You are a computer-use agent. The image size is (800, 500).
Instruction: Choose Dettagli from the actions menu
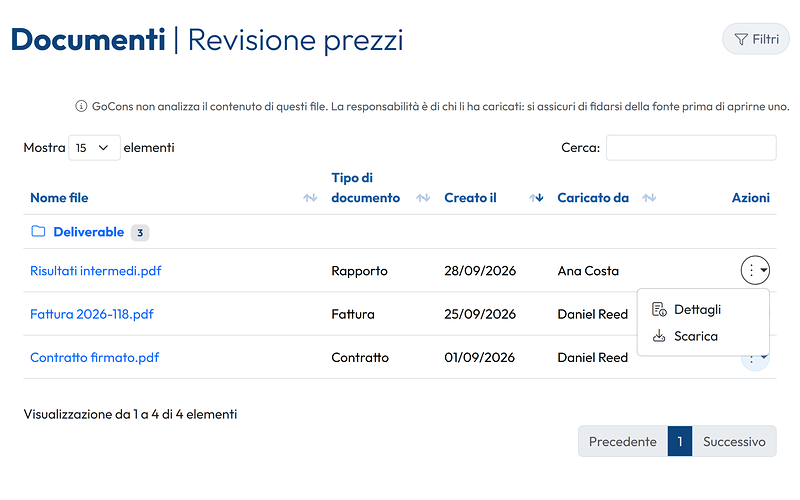[x=703, y=310]
